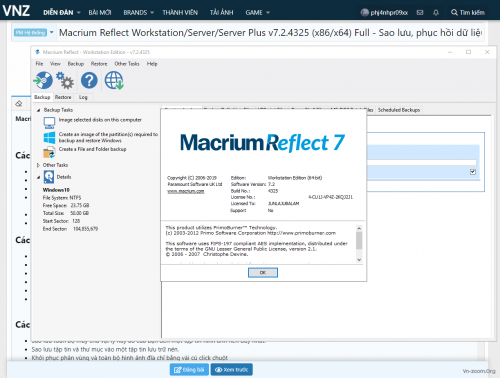The width and height of the screenshot is (500, 378).
Task: Switch to the Log tab
Action: [x=83, y=97]
